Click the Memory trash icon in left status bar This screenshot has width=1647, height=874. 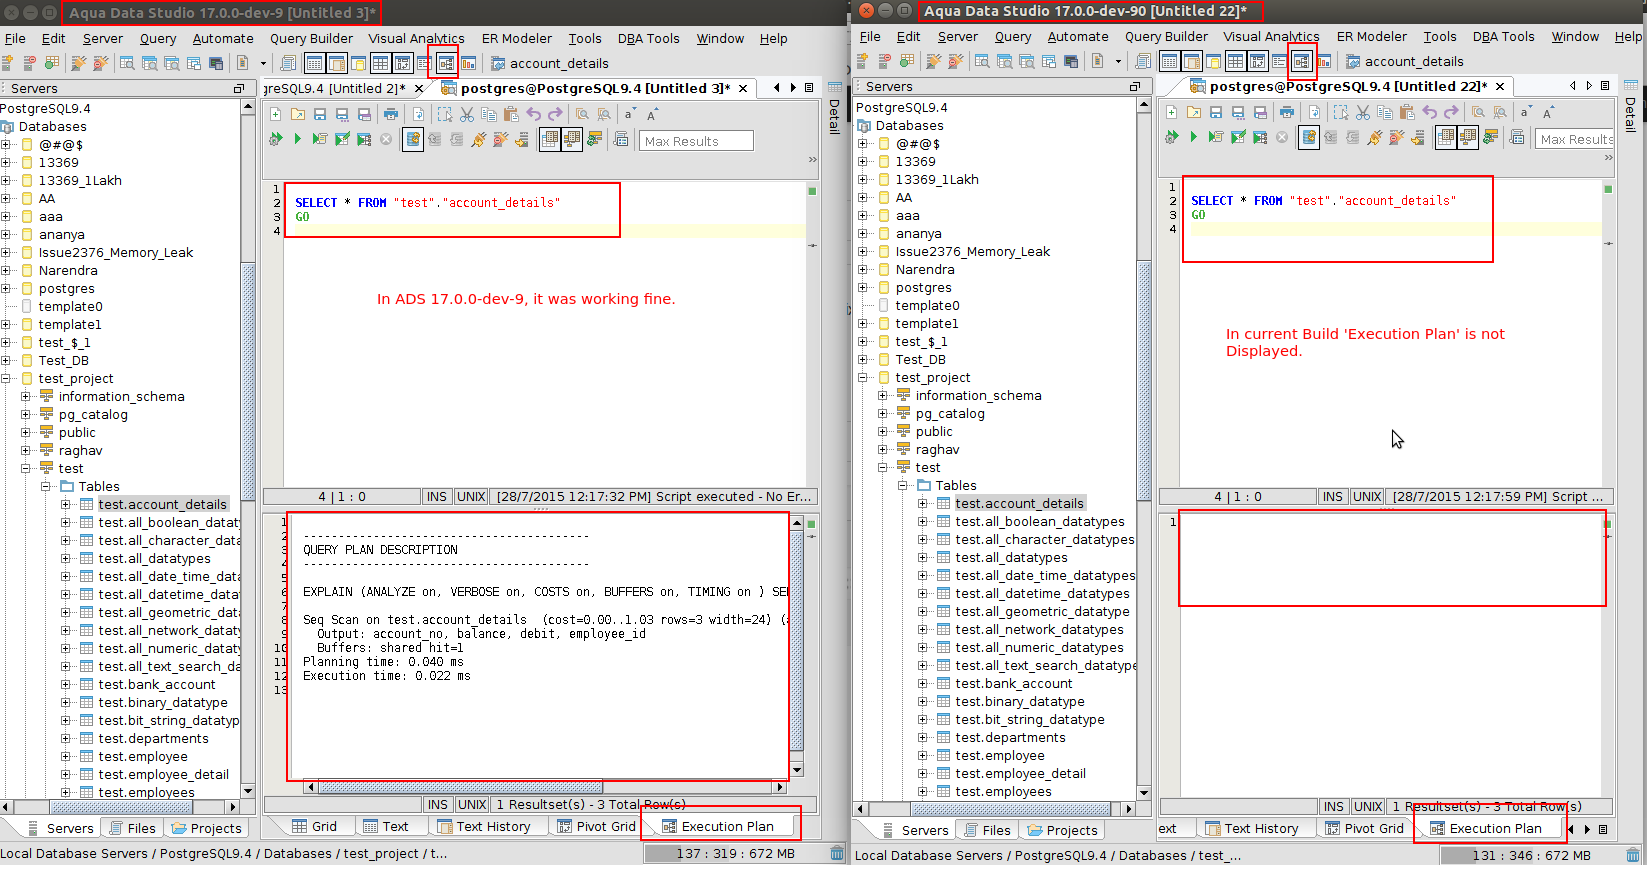[x=837, y=854]
